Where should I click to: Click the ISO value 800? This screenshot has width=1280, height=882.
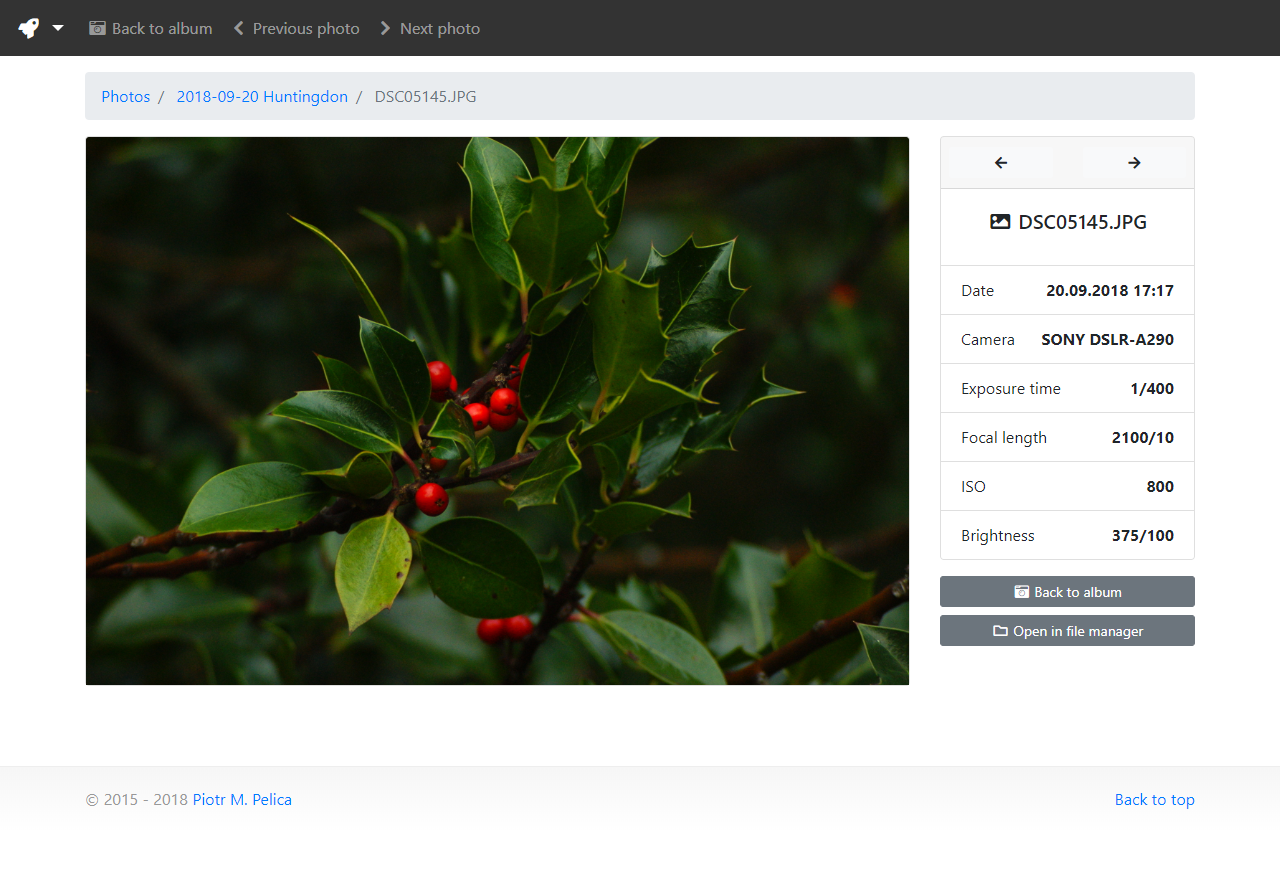point(1160,487)
